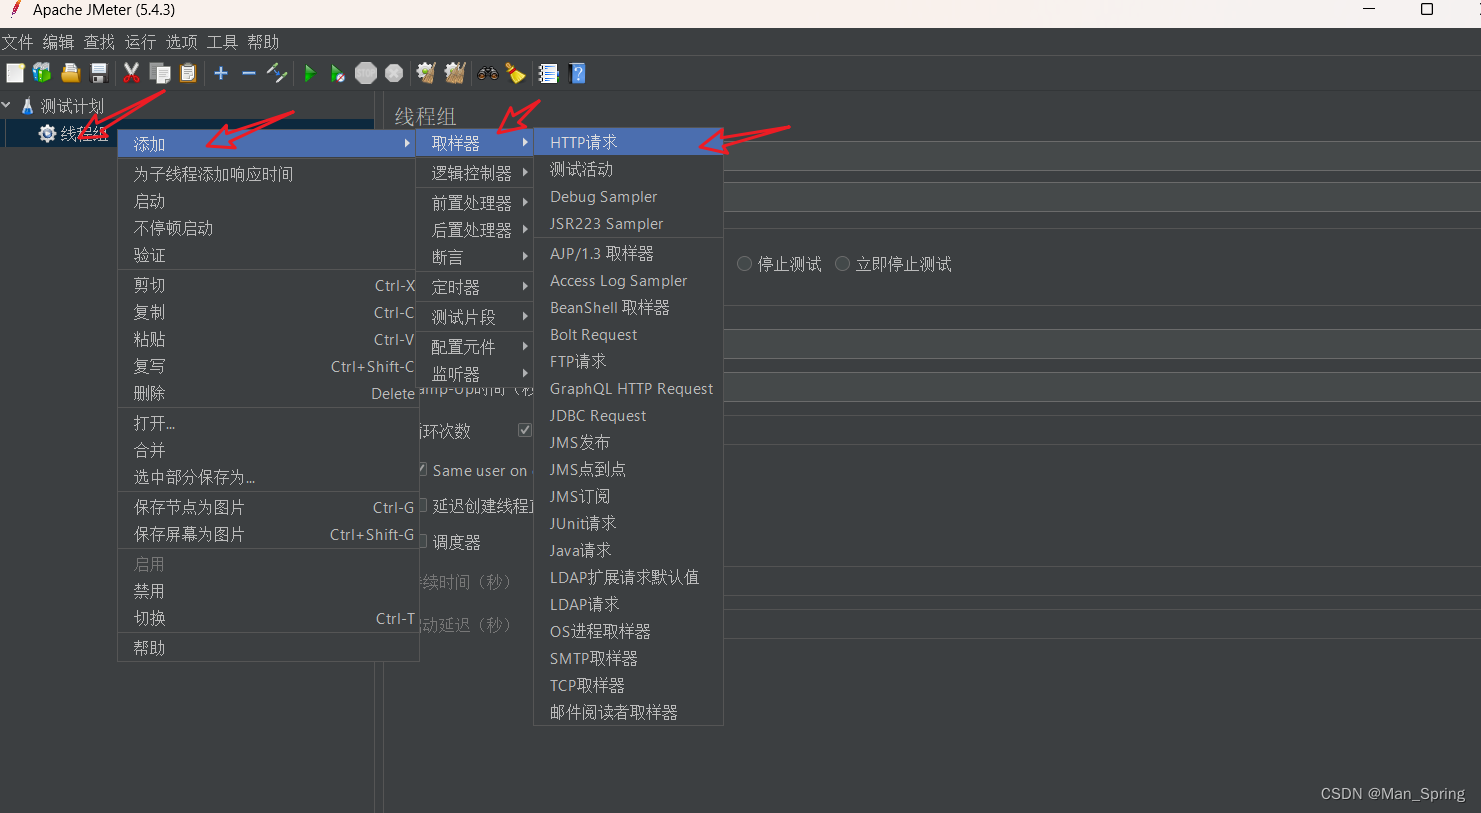The height and width of the screenshot is (813, 1481).
Task: Clear results with single broom gear icon
Action: coord(426,73)
